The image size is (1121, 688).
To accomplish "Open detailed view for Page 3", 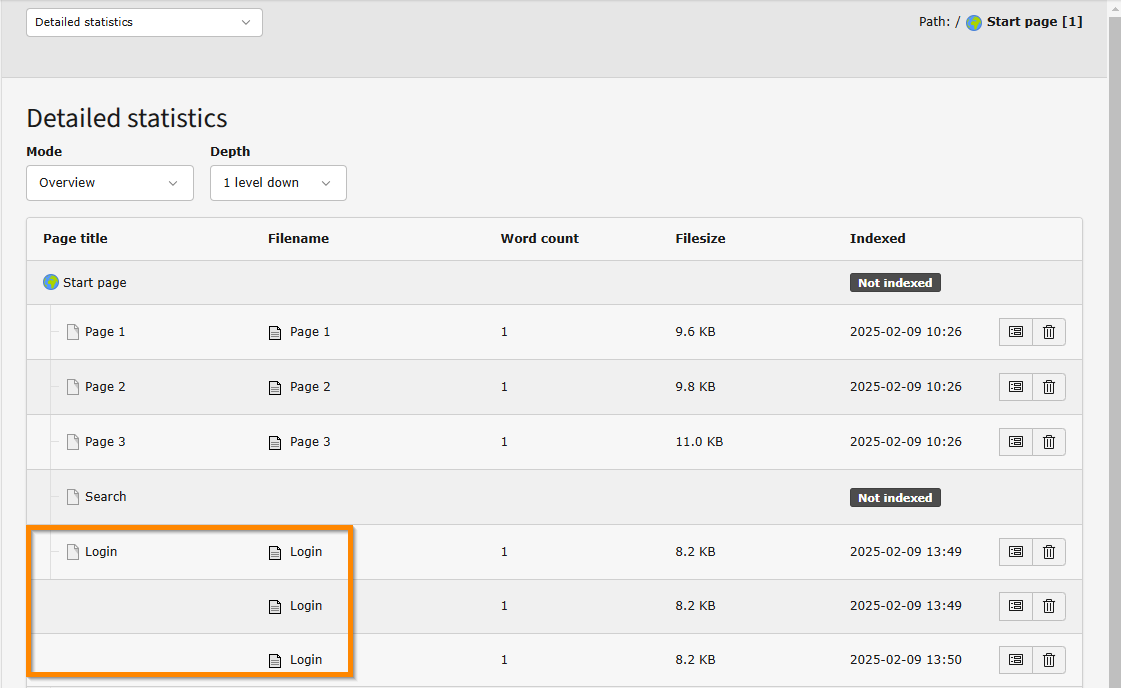I will 1014,441.
